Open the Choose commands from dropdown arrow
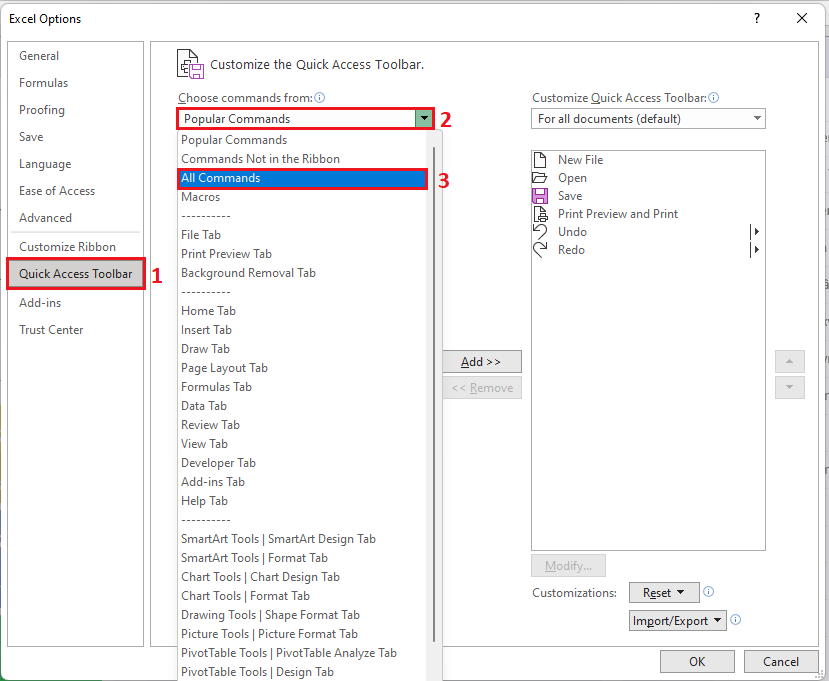The height and width of the screenshot is (681, 829). pyautogui.click(x=424, y=119)
